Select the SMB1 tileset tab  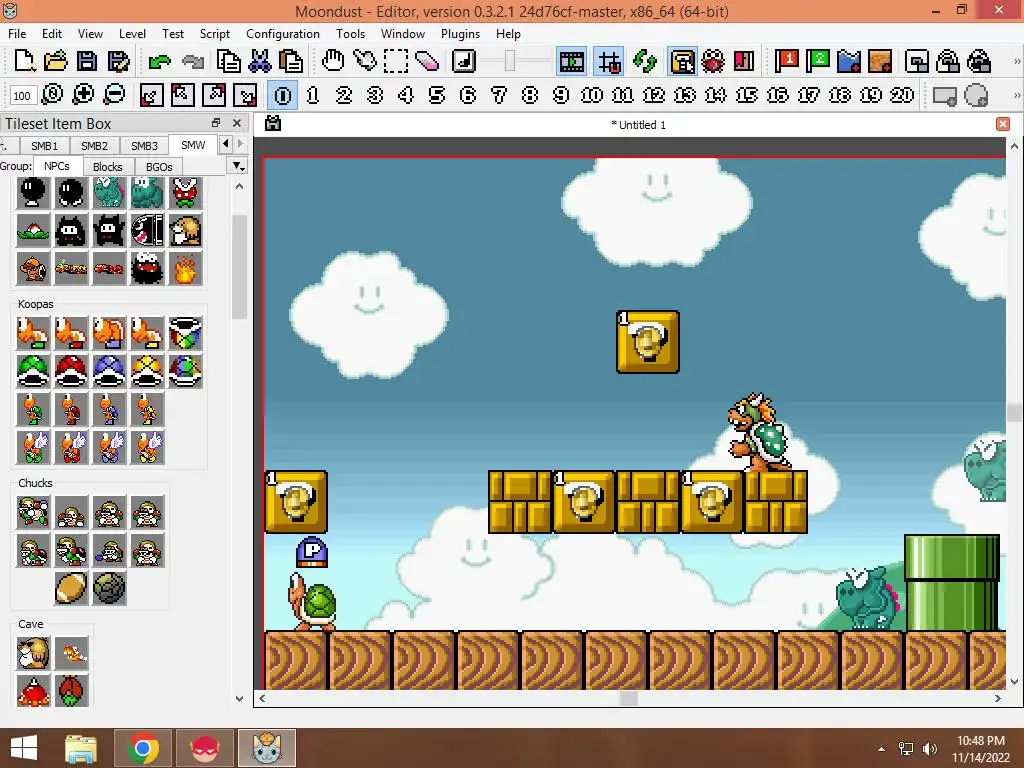click(x=44, y=146)
